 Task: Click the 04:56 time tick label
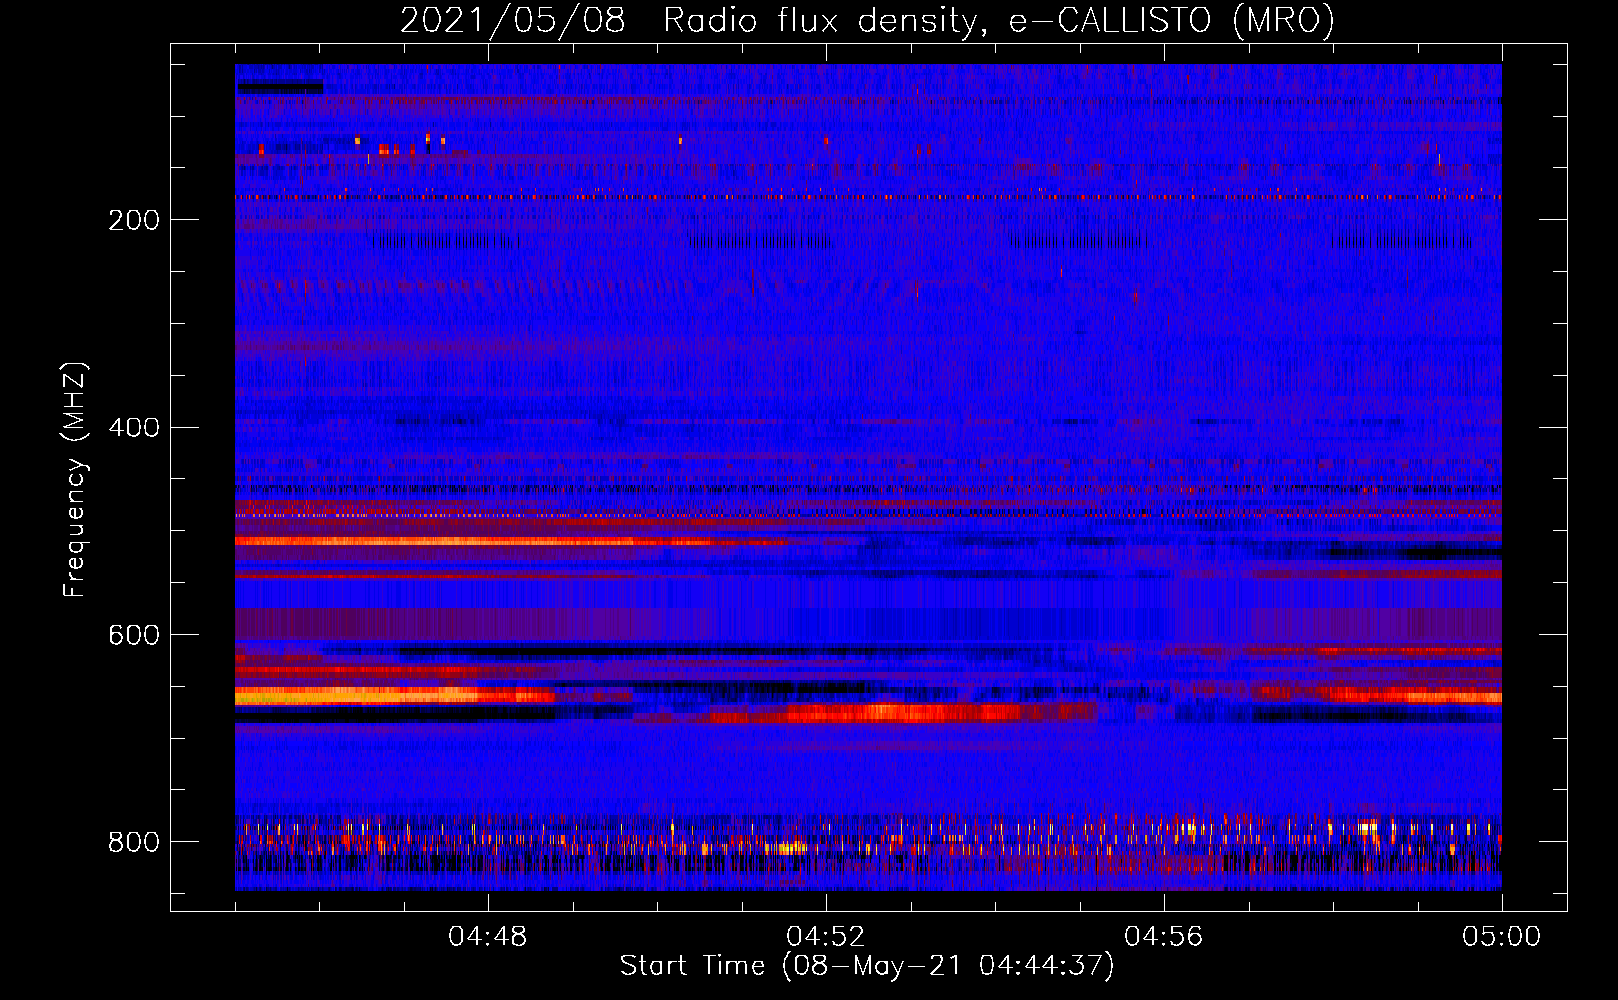pos(1164,937)
